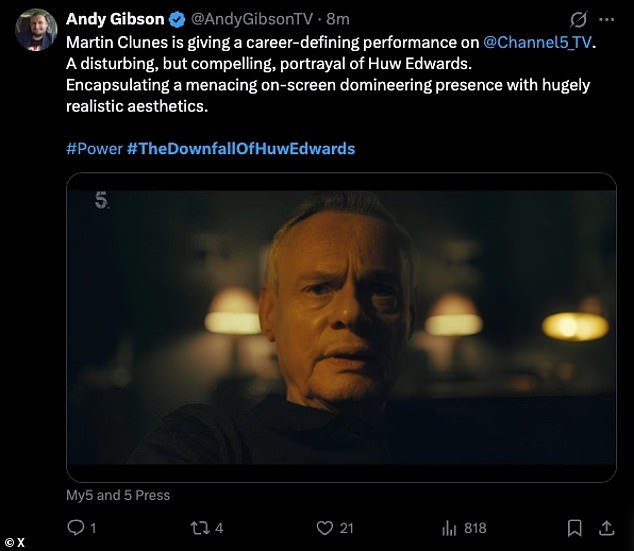Bookmark this post
This screenshot has height=551, width=634.
574,527
